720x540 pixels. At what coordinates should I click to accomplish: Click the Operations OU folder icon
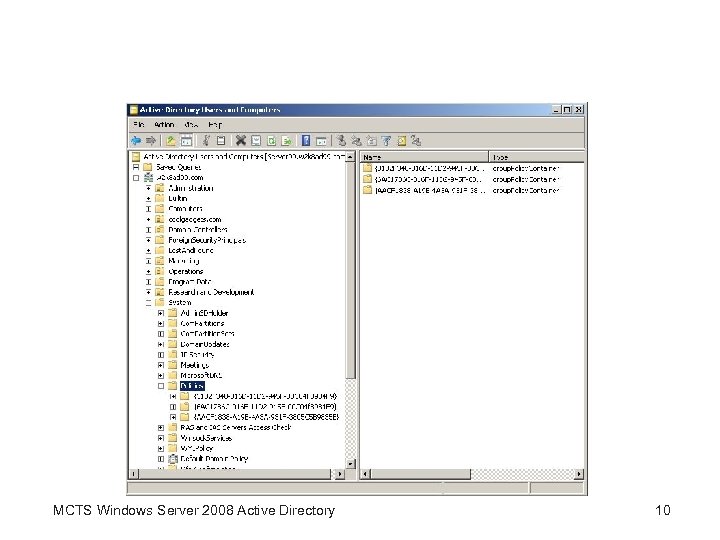click(x=160, y=271)
